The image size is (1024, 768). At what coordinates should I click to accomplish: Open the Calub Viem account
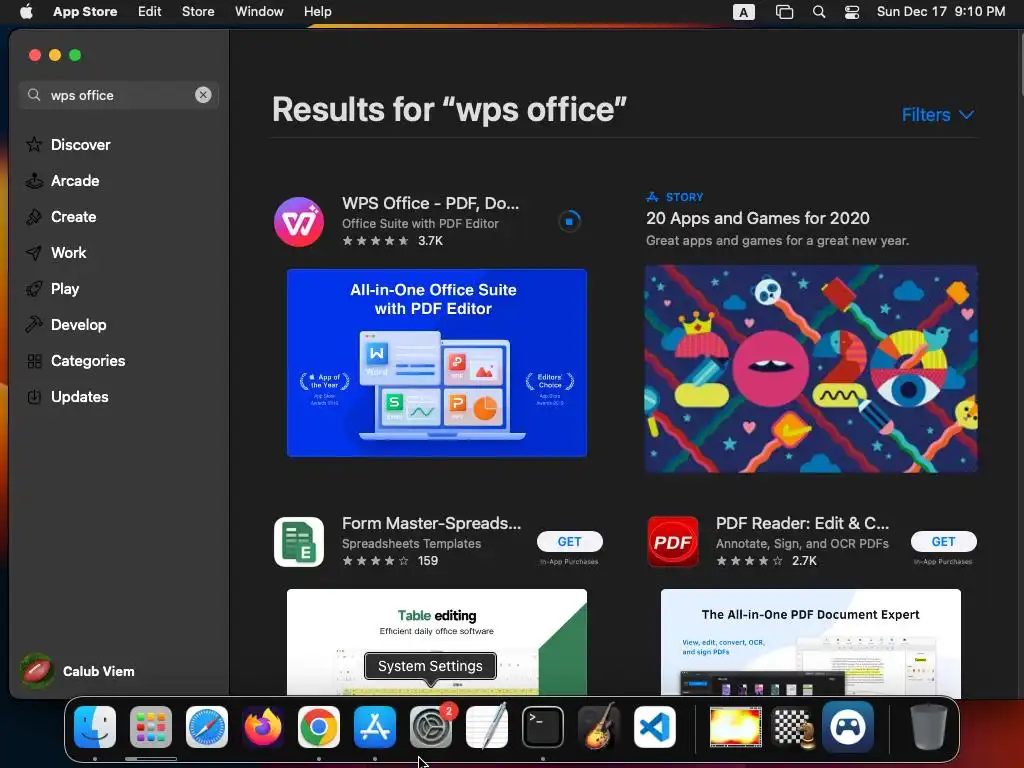pos(78,671)
